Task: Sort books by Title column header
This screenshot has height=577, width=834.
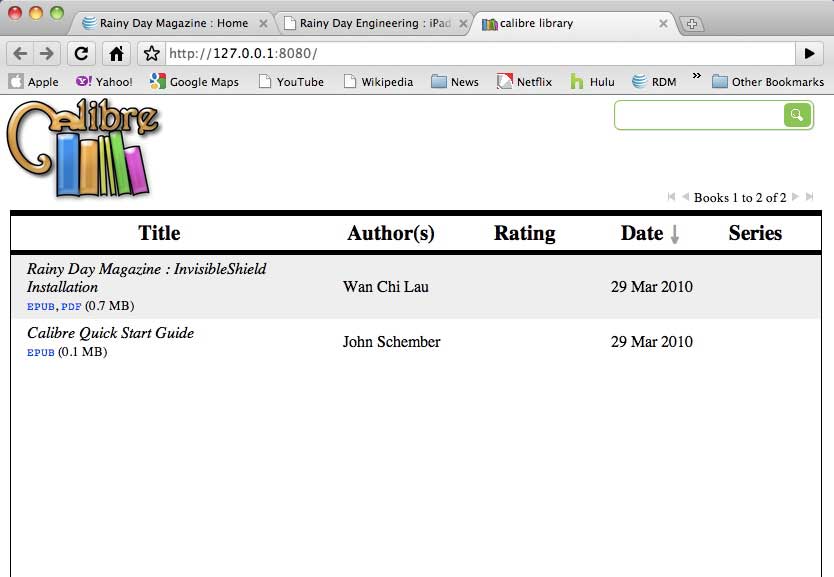Action: 159,233
